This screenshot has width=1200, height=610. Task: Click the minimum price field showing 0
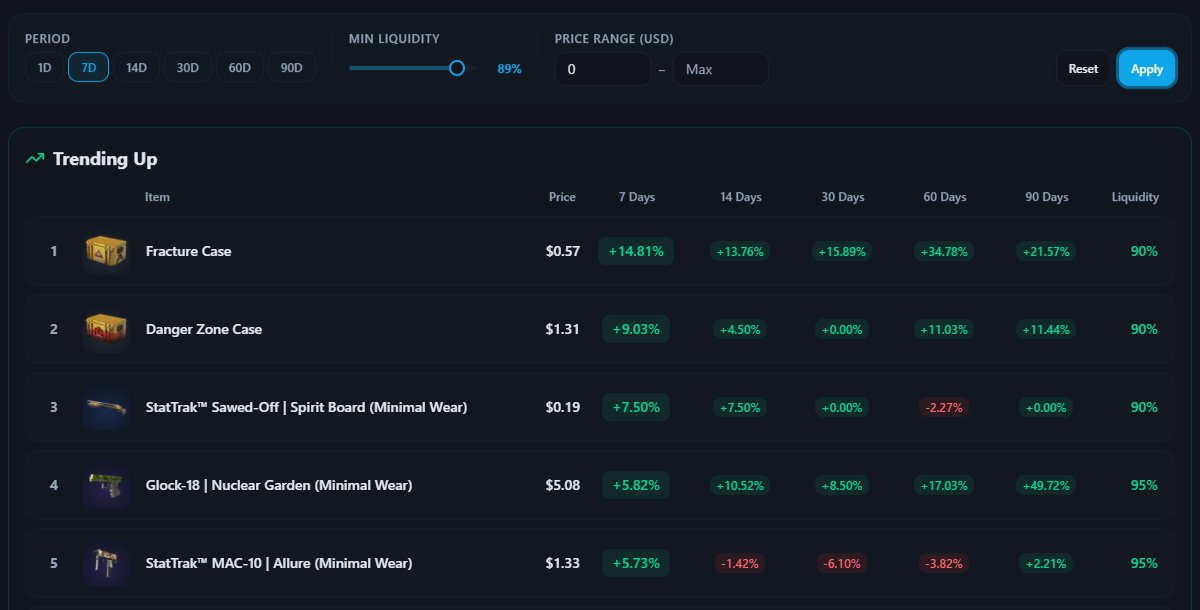(602, 69)
